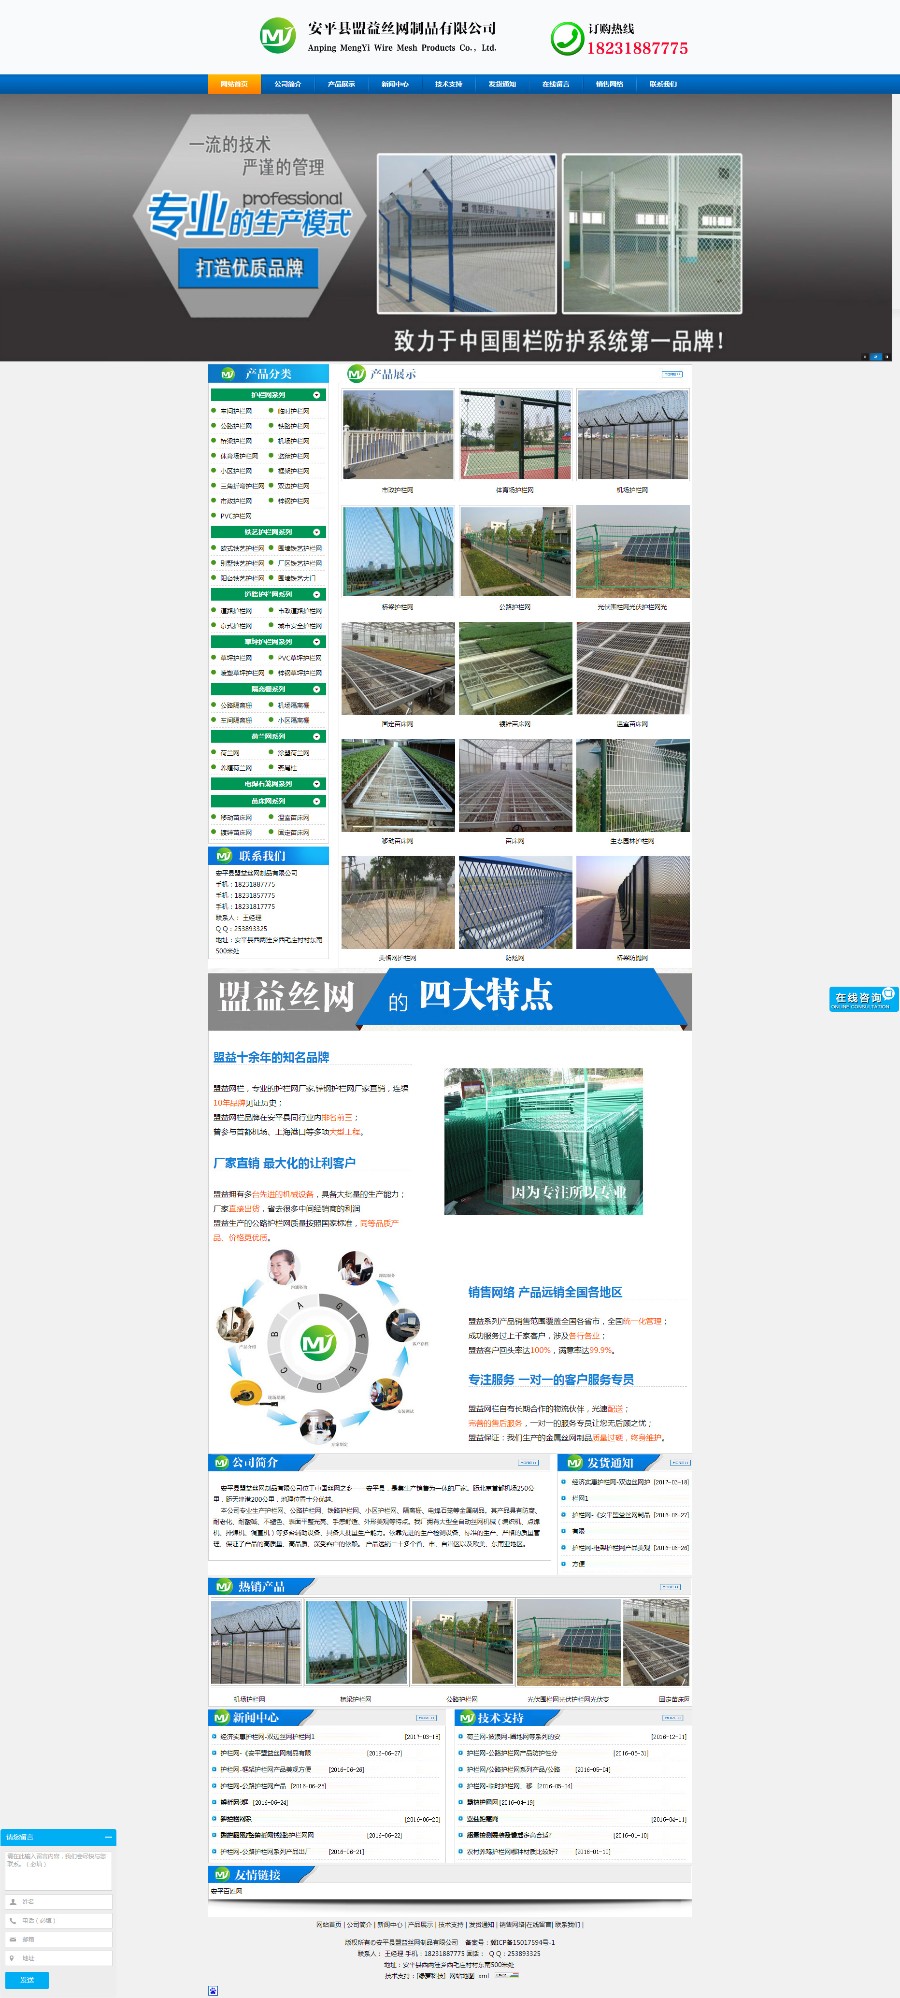
Task: Click the more button in 公司简介 header
Action: click(x=528, y=1463)
